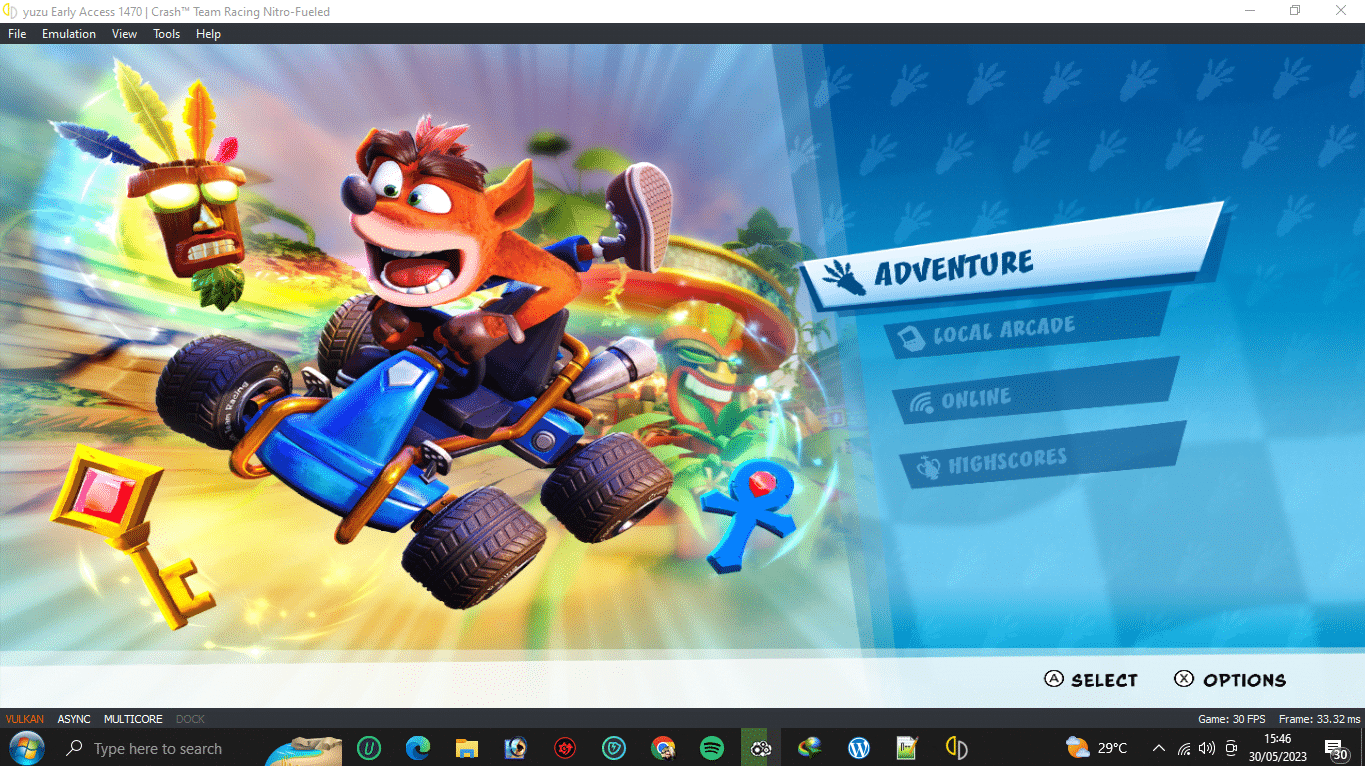Click the yellow yuzu logo taskbar icon
The height and width of the screenshot is (766, 1365).
pos(957,748)
